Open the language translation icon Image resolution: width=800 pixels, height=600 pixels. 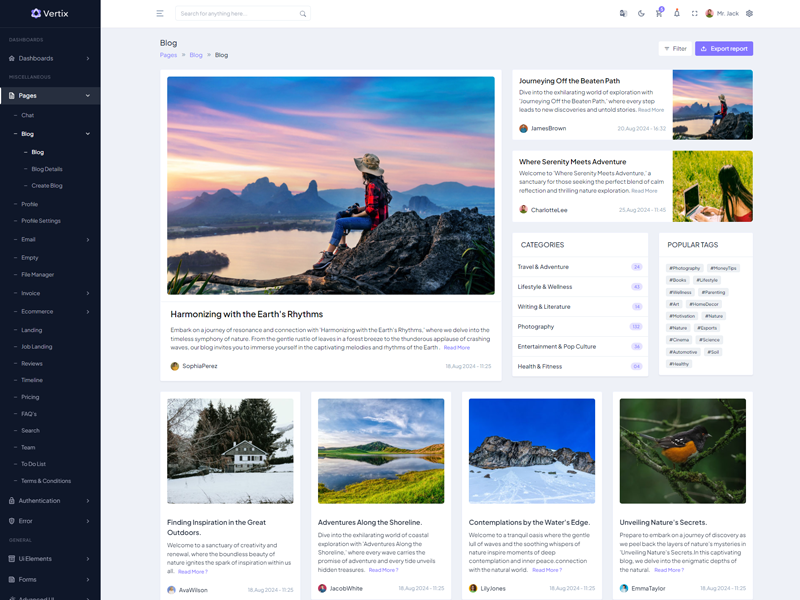623,13
